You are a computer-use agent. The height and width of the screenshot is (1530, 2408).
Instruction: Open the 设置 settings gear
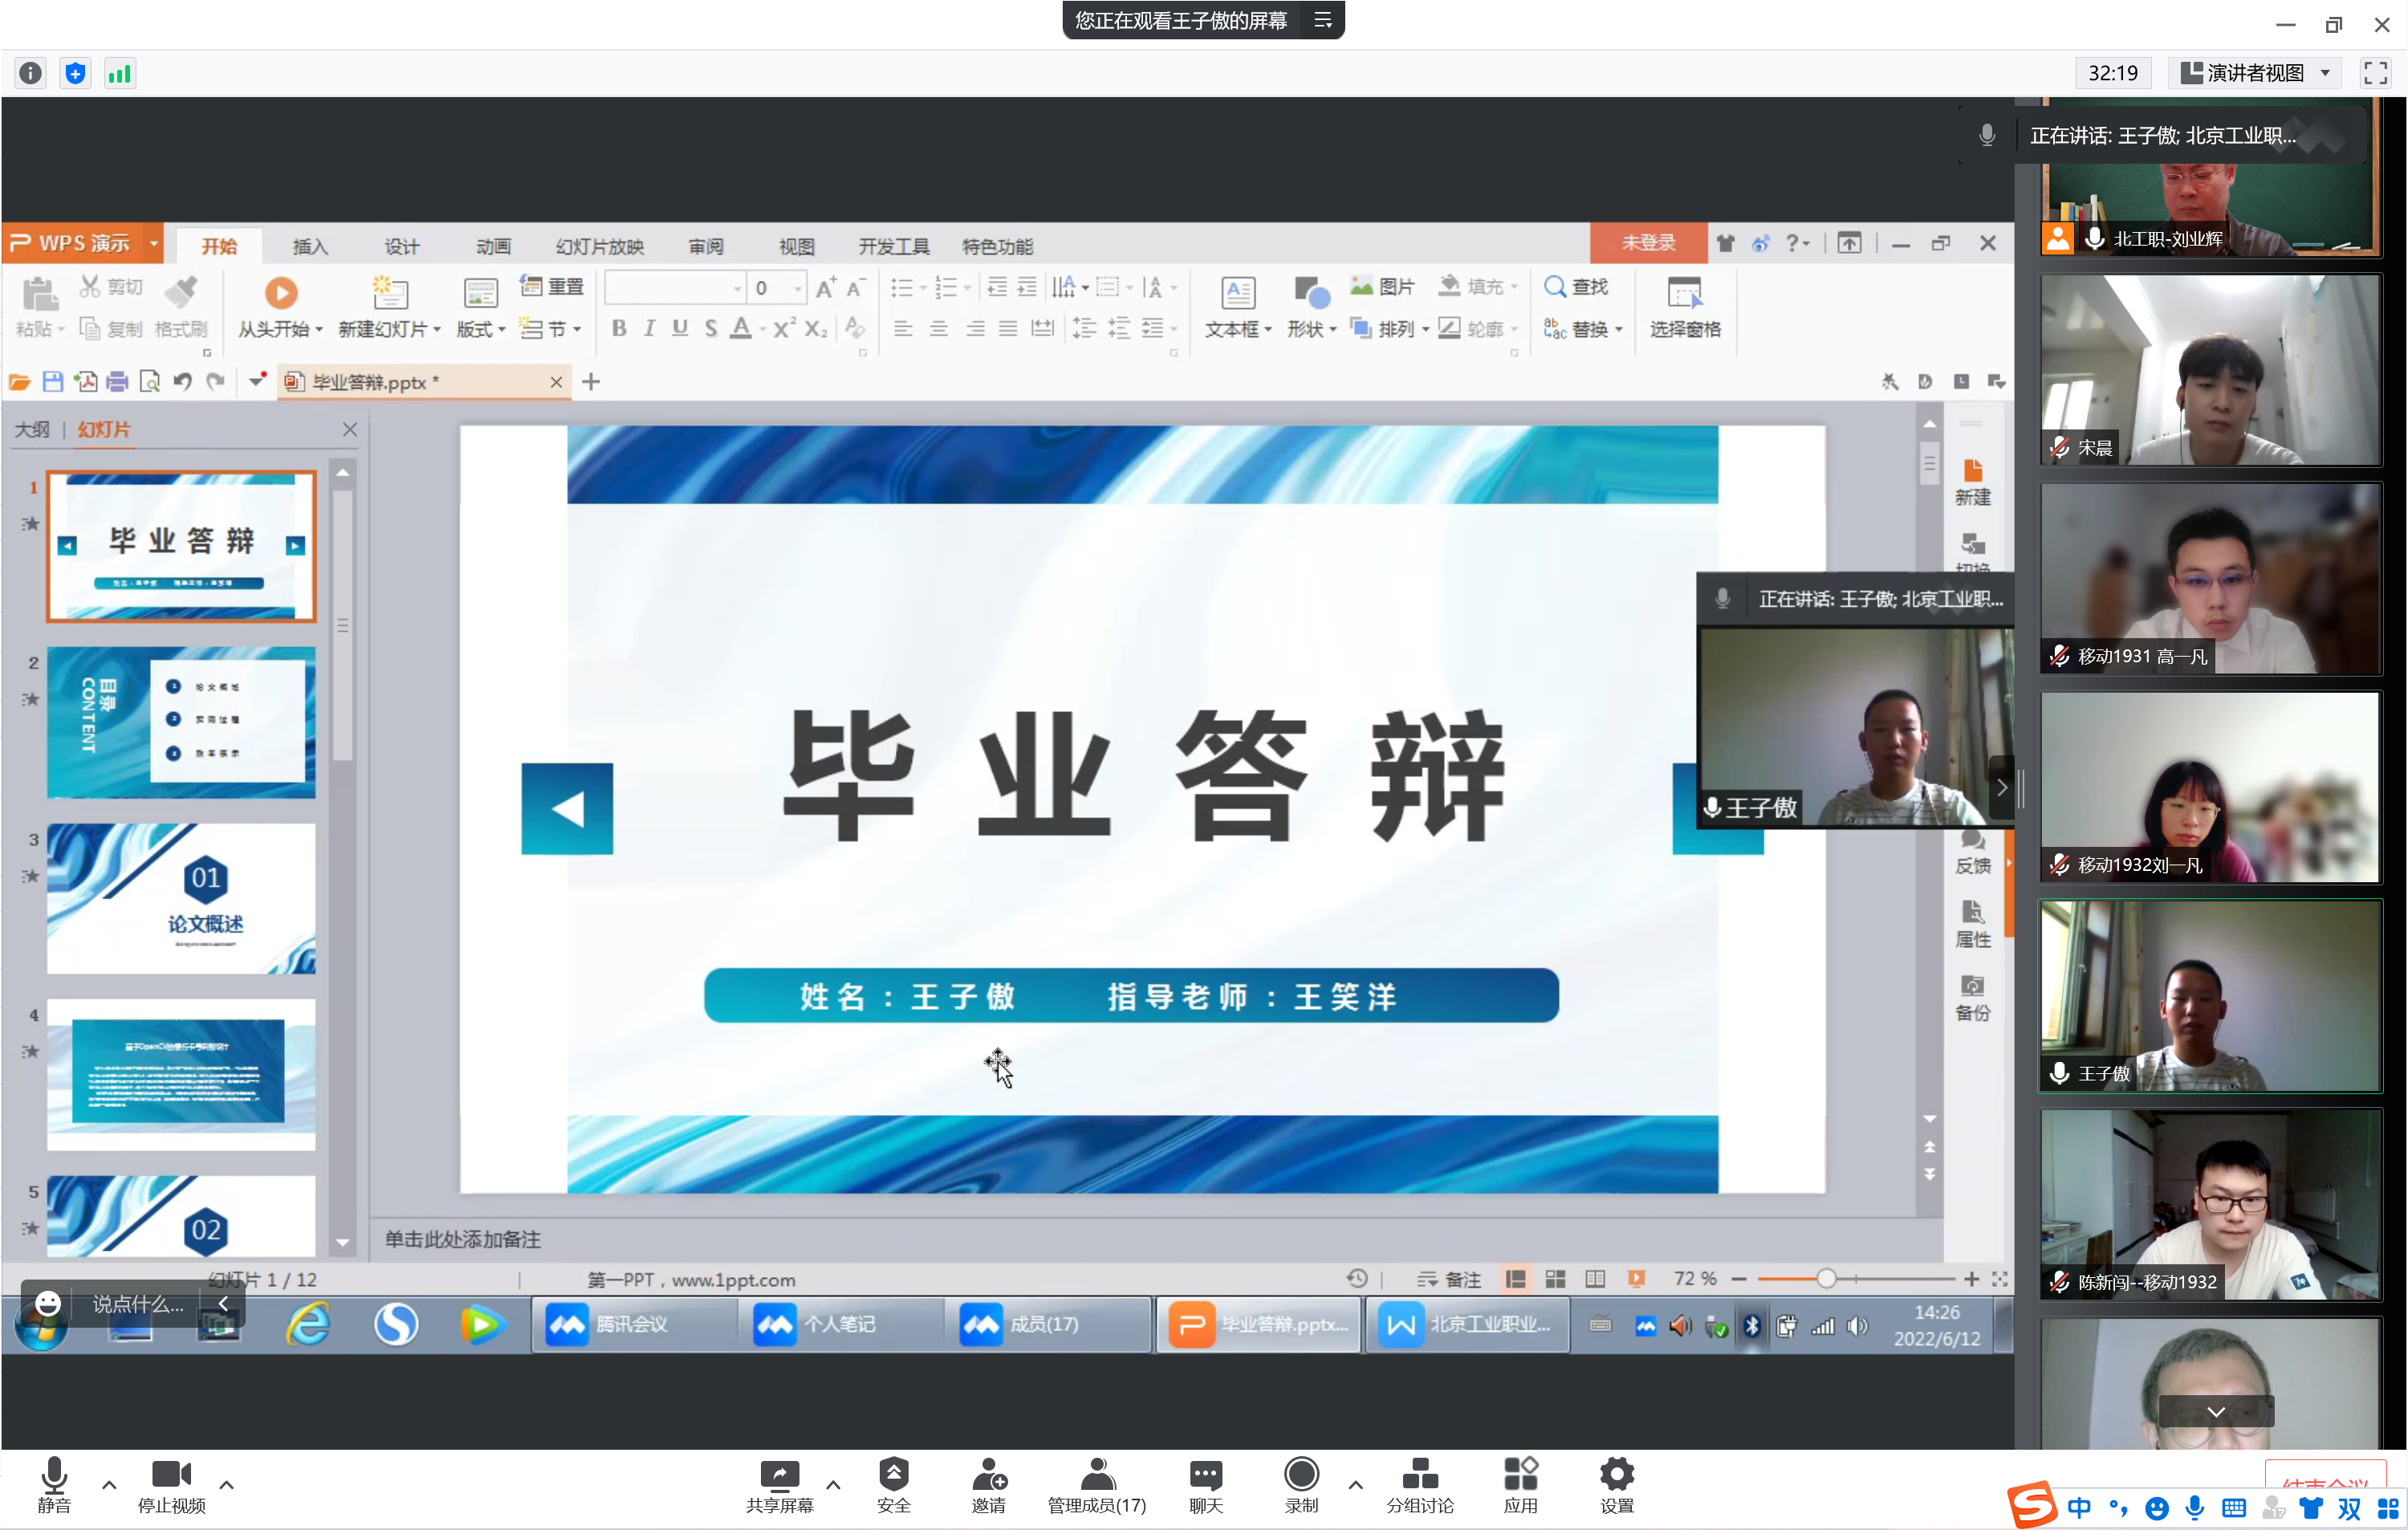[1616, 1474]
